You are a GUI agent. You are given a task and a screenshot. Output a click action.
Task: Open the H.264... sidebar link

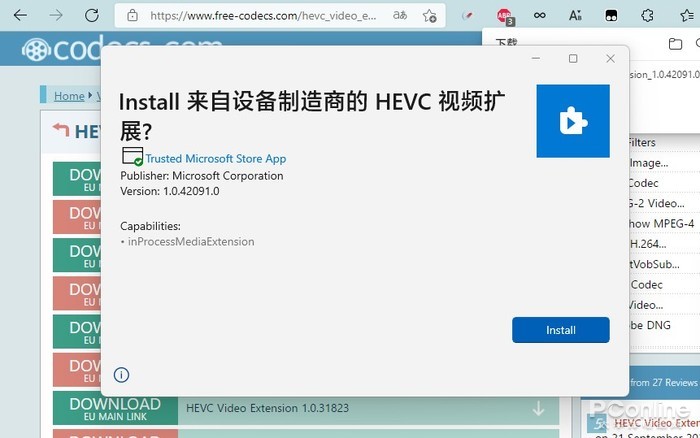pyautogui.click(x=648, y=244)
